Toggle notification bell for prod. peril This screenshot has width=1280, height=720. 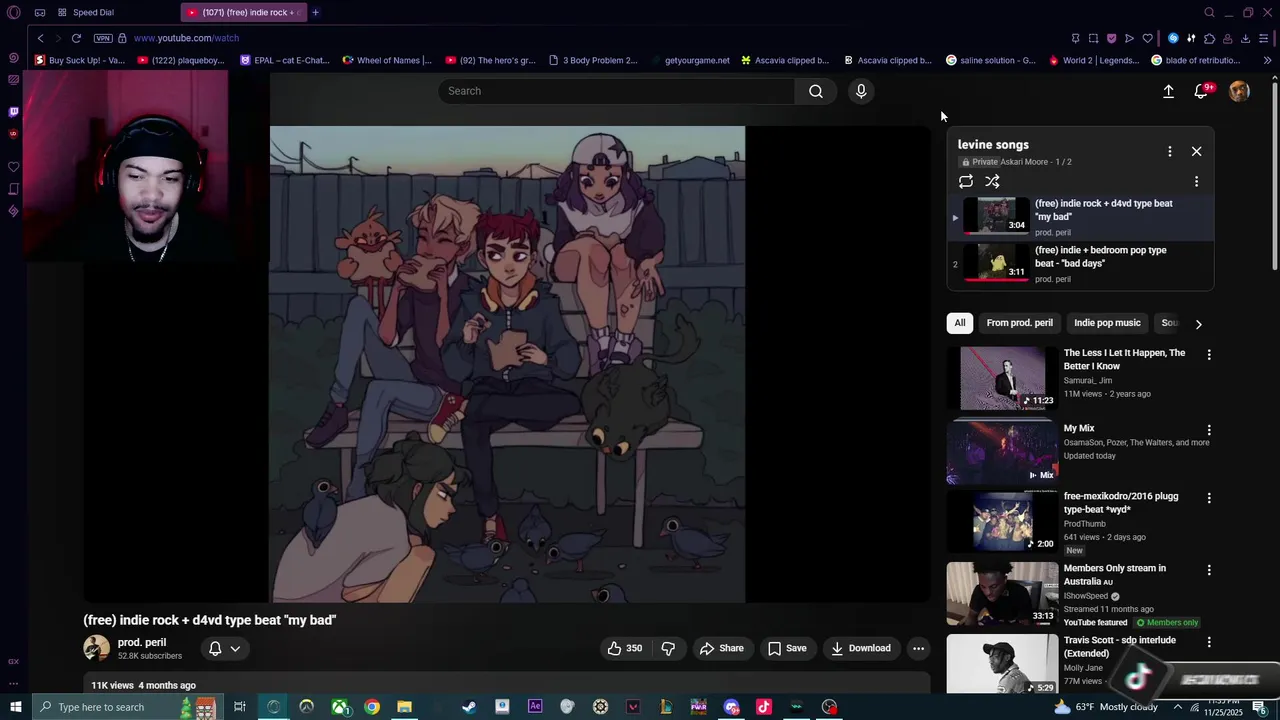click(214, 648)
